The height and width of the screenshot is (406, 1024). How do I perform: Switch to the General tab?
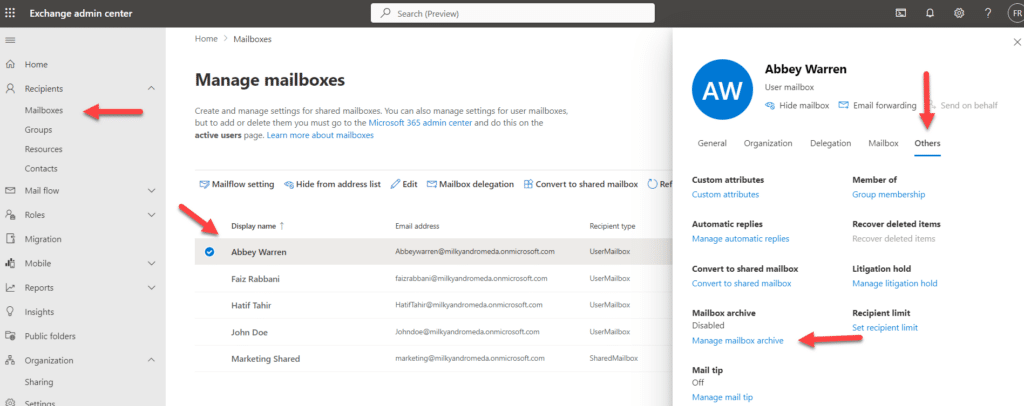(712, 143)
